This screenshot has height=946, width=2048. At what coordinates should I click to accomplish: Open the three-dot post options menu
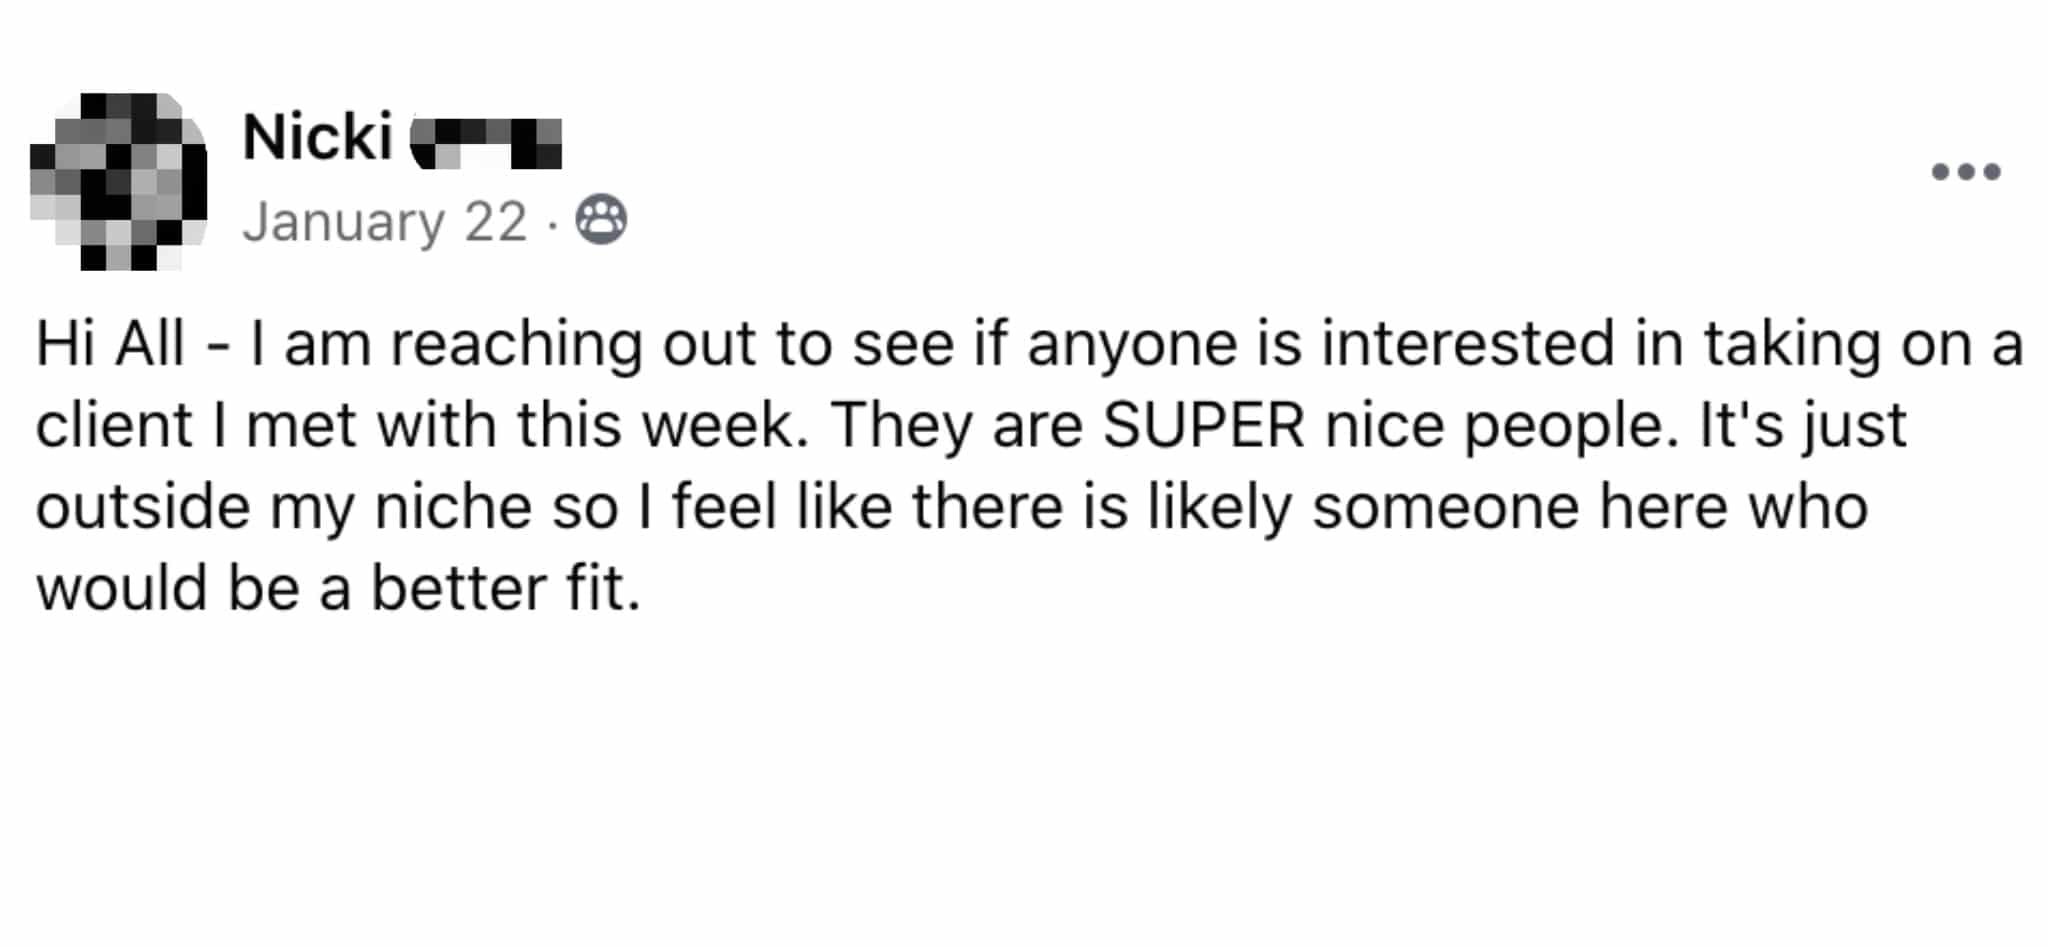(x=1965, y=172)
